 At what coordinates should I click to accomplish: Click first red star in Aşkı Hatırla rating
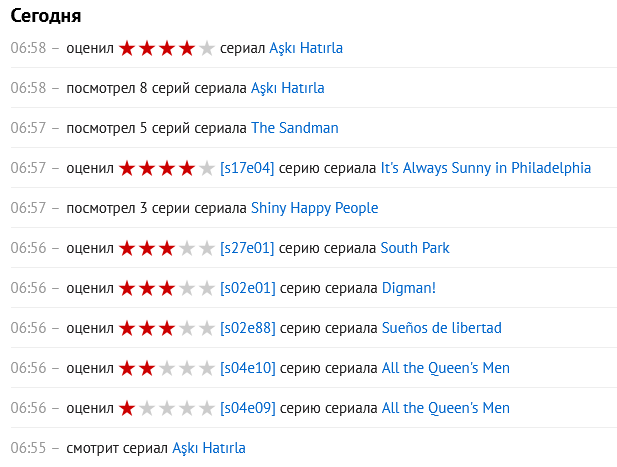[x=127, y=48]
